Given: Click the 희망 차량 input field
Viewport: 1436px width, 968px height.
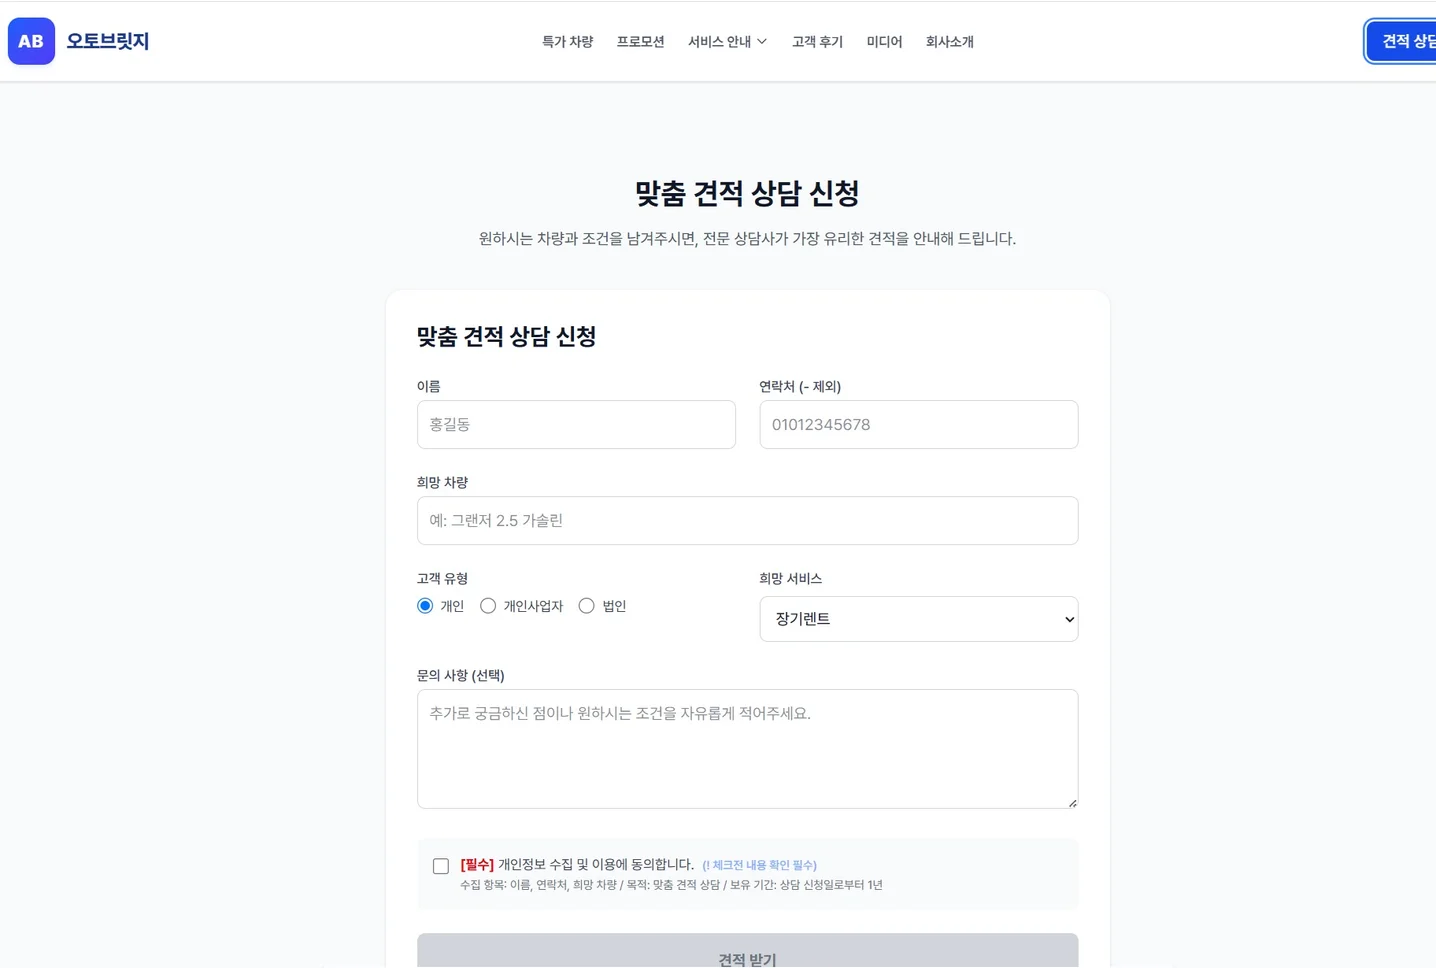Looking at the screenshot, I should pyautogui.click(x=747, y=521).
